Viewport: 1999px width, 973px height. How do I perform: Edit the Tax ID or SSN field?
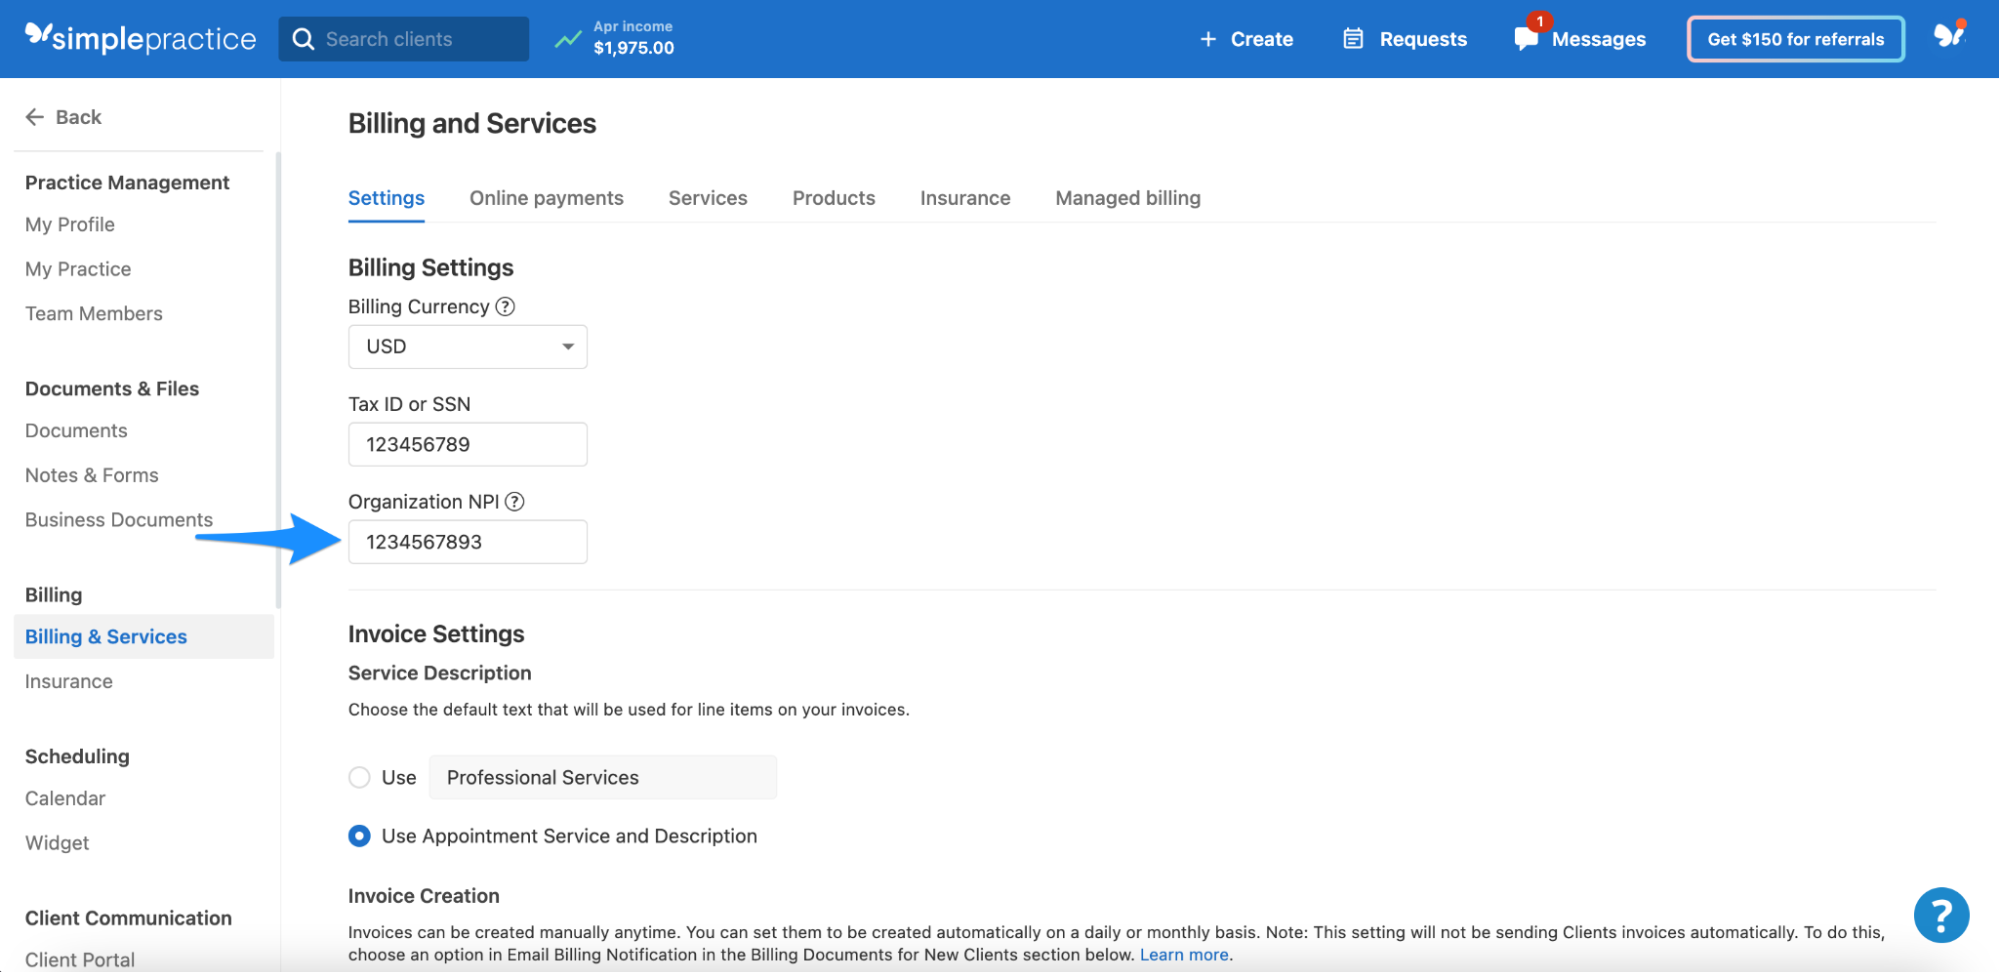click(467, 444)
